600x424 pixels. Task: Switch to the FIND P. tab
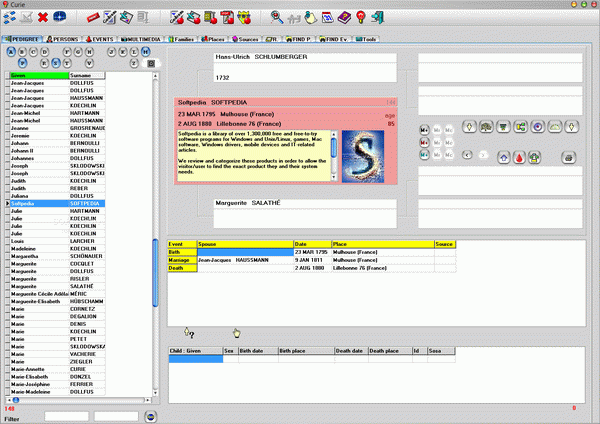[299, 39]
